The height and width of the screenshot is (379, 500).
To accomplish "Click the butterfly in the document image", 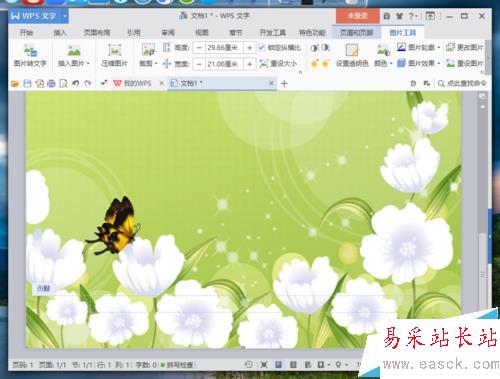I will tap(114, 226).
